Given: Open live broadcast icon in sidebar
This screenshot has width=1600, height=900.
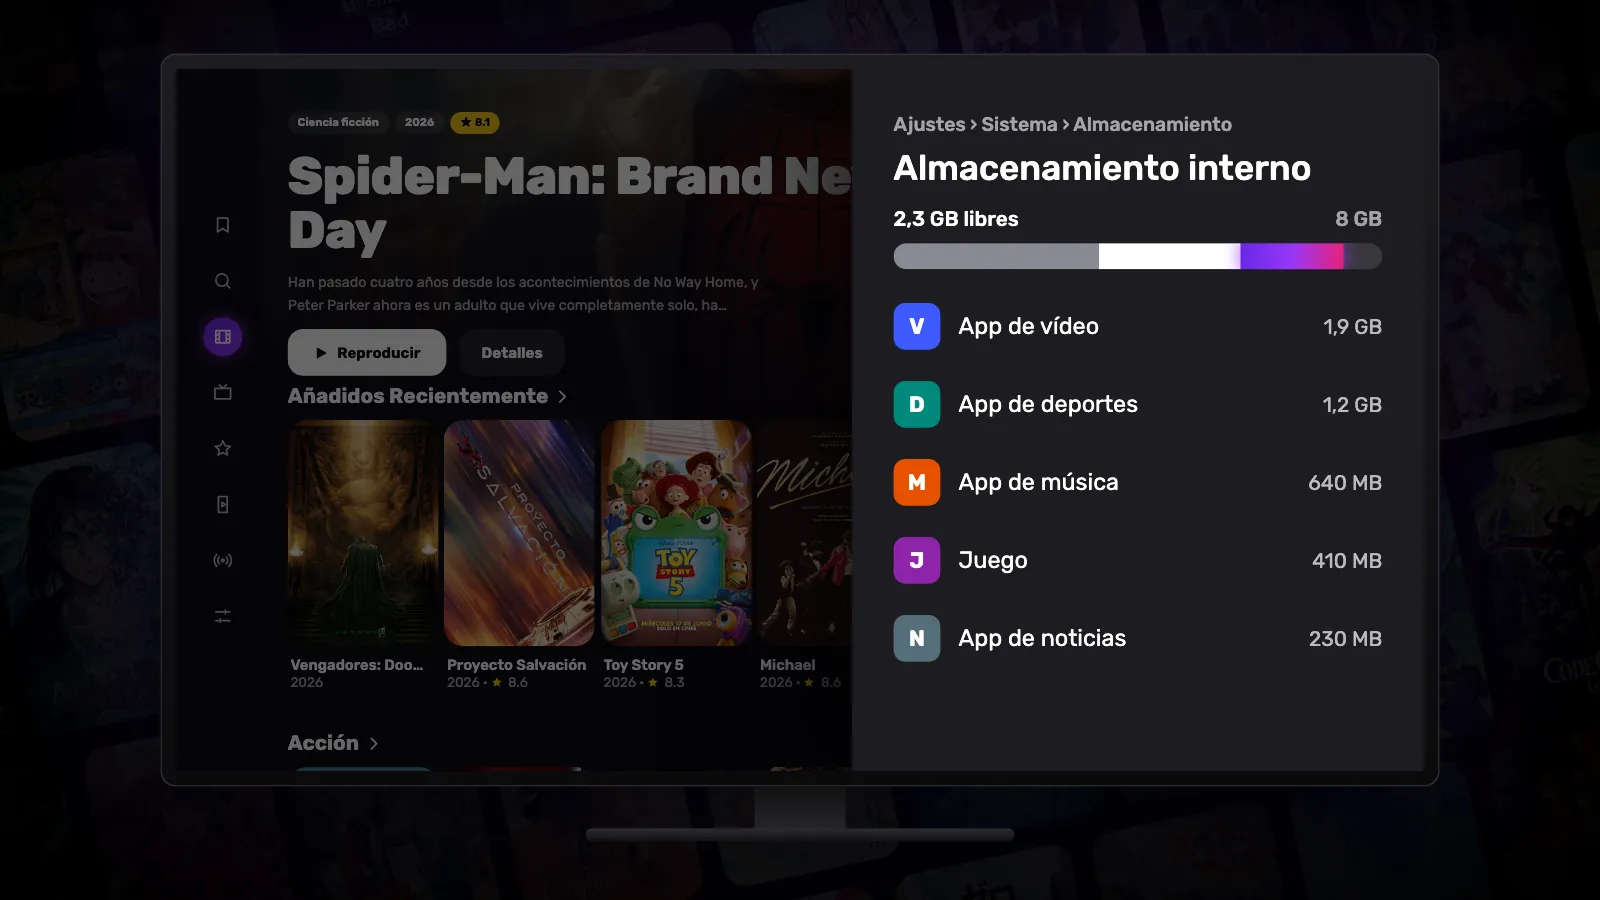Looking at the screenshot, I should coord(223,560).
